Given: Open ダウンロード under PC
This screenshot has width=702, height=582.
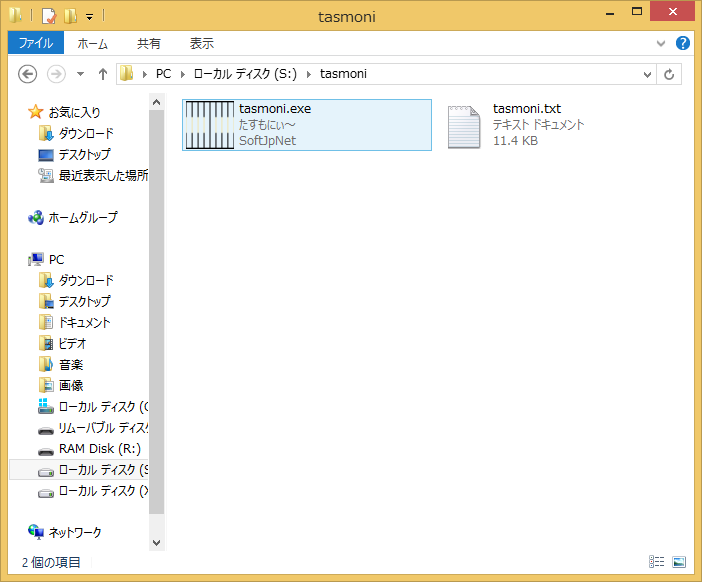Looking at the screenshot, I should tap(86, 281).
